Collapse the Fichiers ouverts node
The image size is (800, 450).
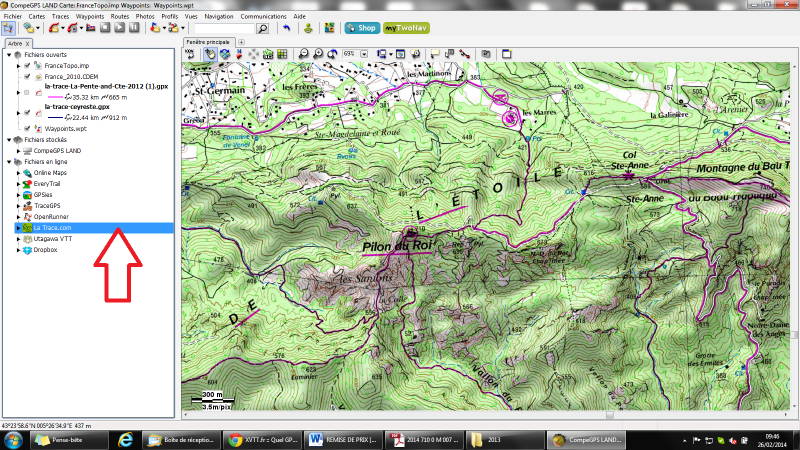pyautogui.click(x=9, y=55)
